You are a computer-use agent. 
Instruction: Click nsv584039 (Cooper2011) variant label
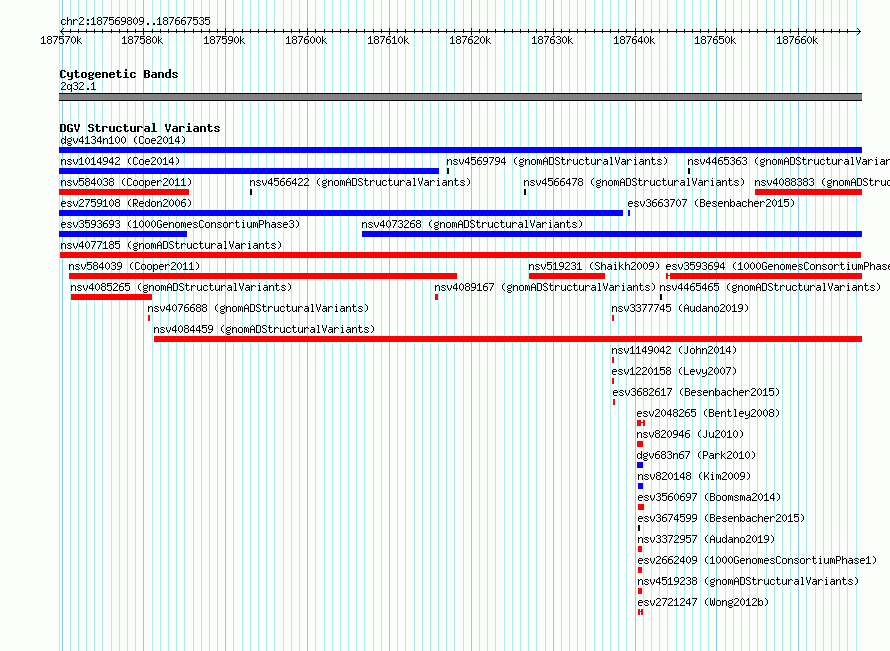point(135,266)
